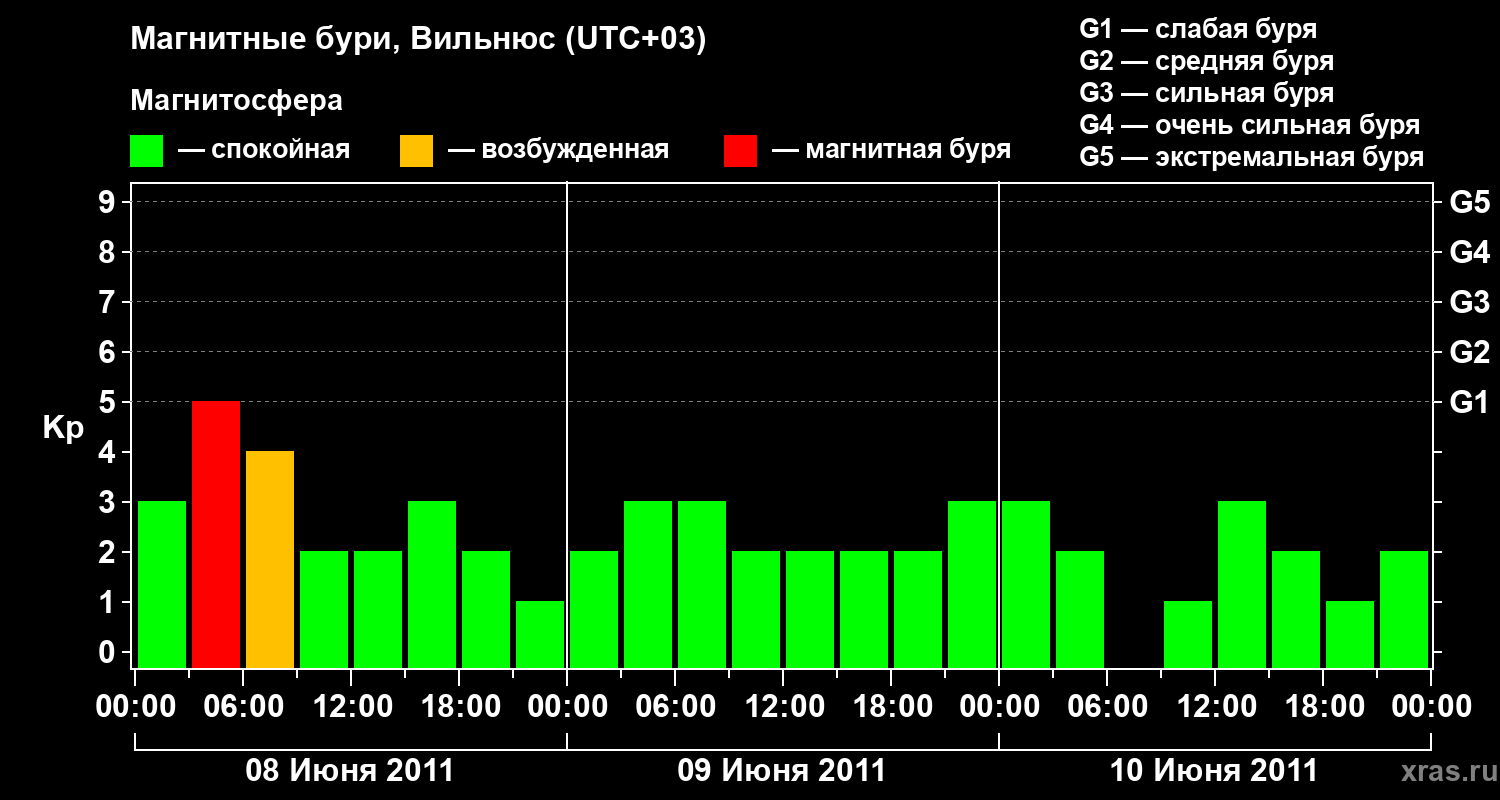This screenshot has height=800, width=1500.
Task: Select the red Kp 5 storm bar
Action: point(216,534)
